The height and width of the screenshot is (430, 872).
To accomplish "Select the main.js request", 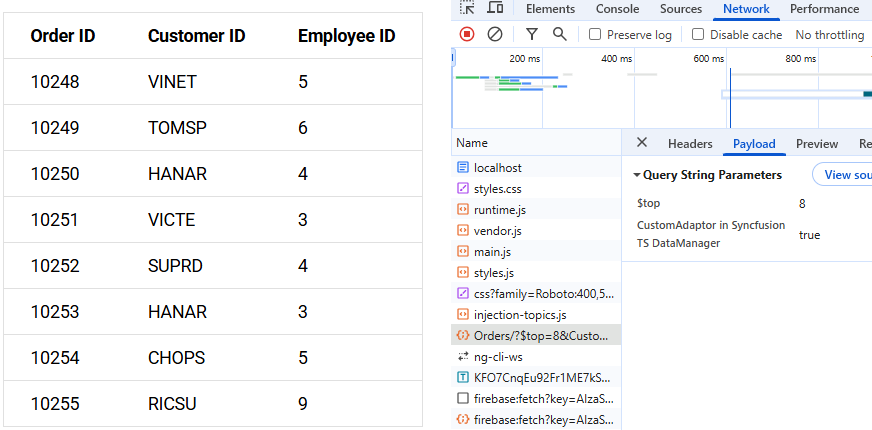I will (x=536, y=251).
